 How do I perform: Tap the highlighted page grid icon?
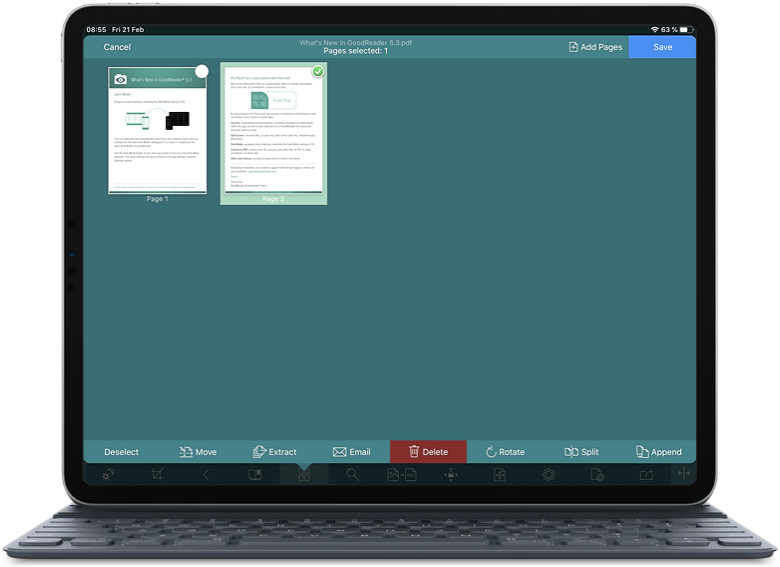click(x=304, y=475)
